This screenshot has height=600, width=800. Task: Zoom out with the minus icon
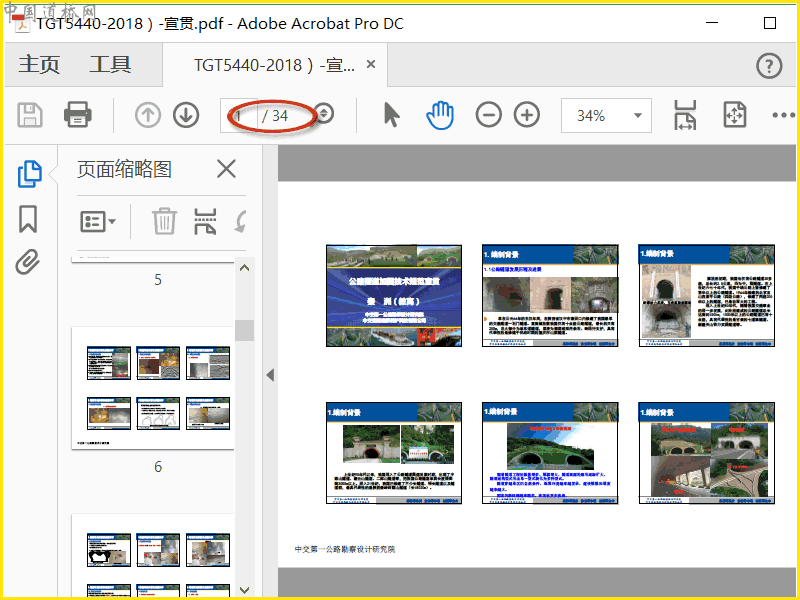coord(489,115)
